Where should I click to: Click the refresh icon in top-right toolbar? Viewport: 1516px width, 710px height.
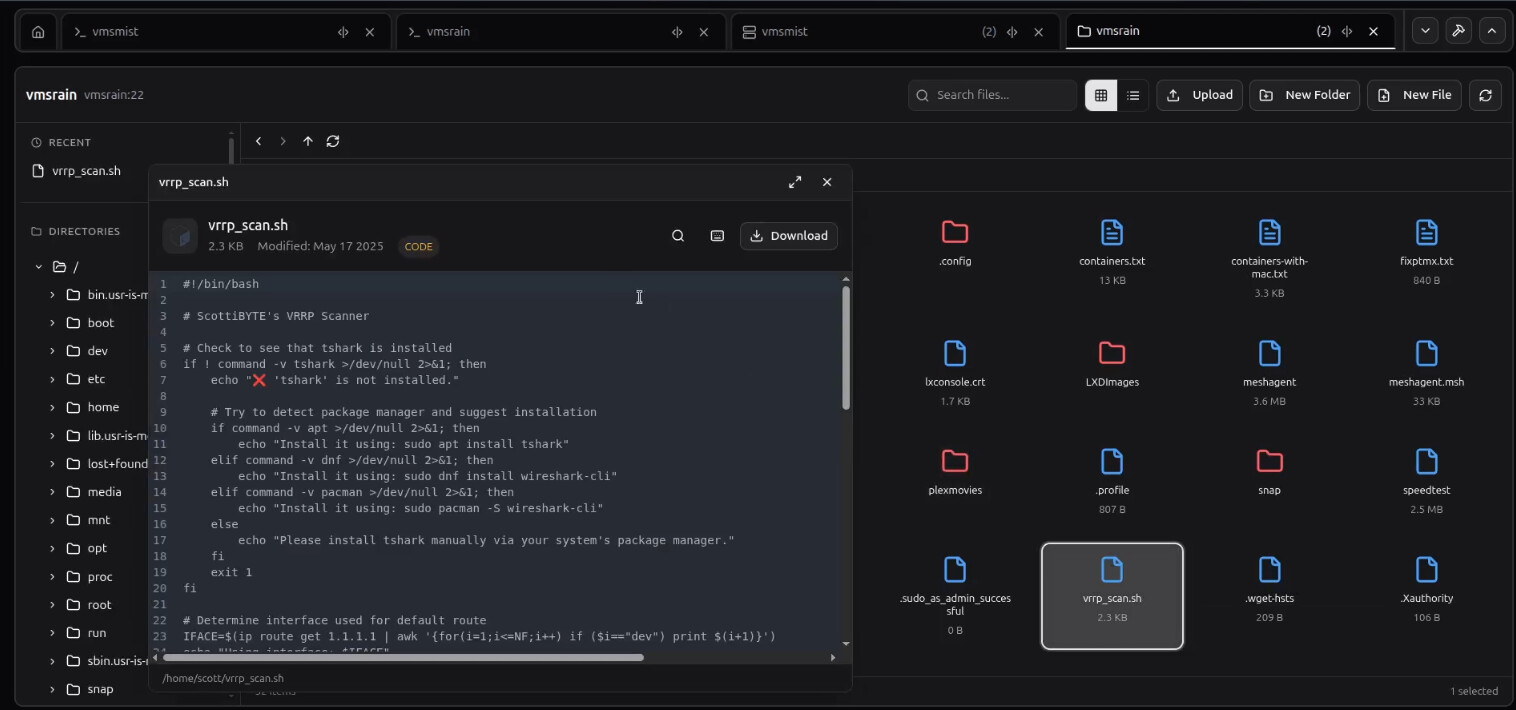(1485, 95)
